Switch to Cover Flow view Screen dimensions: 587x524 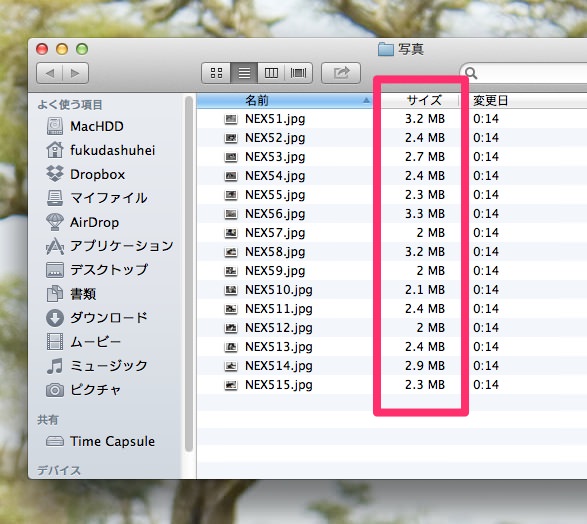298,73
